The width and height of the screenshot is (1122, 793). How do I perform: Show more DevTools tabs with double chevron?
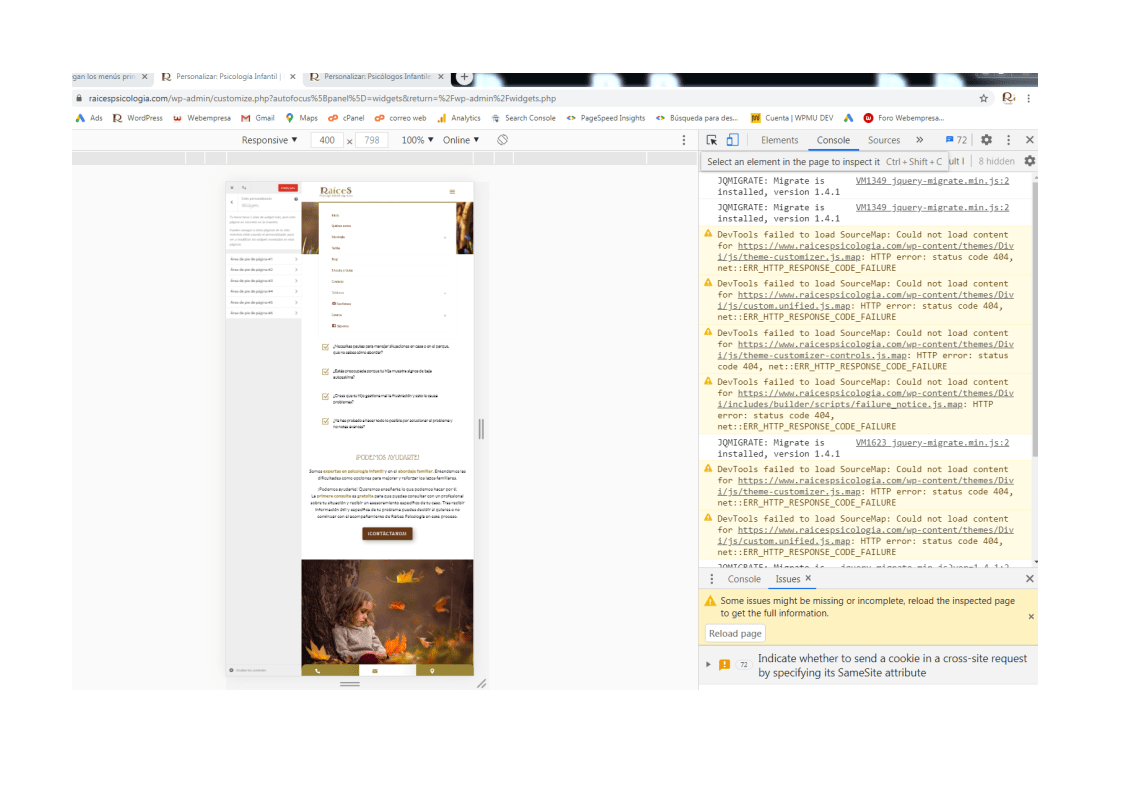click(x=919, y=140)
